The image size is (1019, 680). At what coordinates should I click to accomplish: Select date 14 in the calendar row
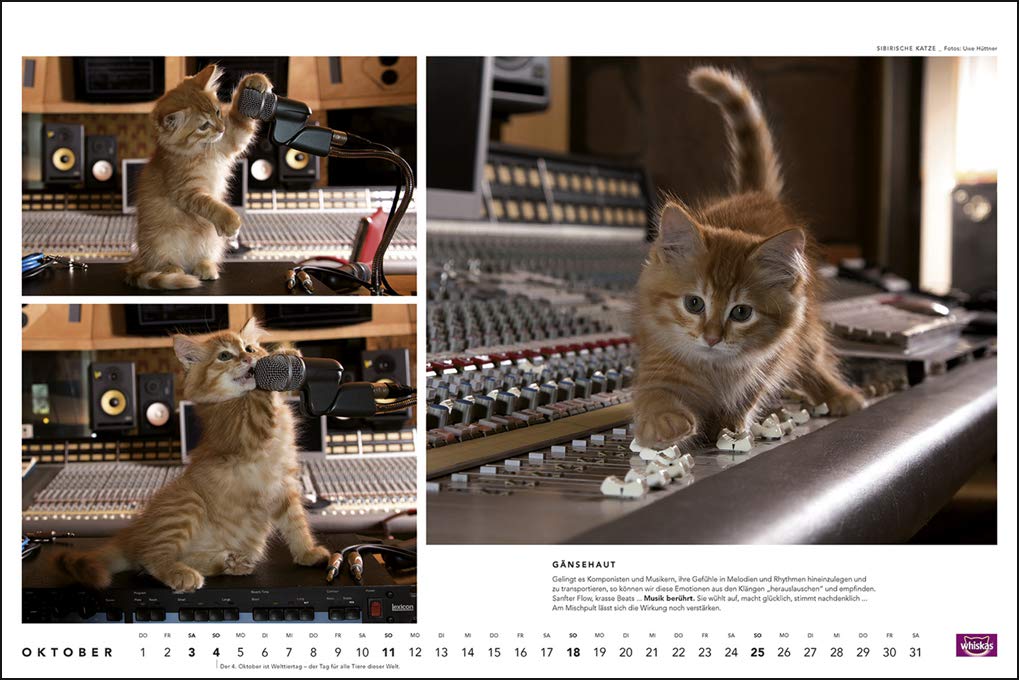pos(468,652)
